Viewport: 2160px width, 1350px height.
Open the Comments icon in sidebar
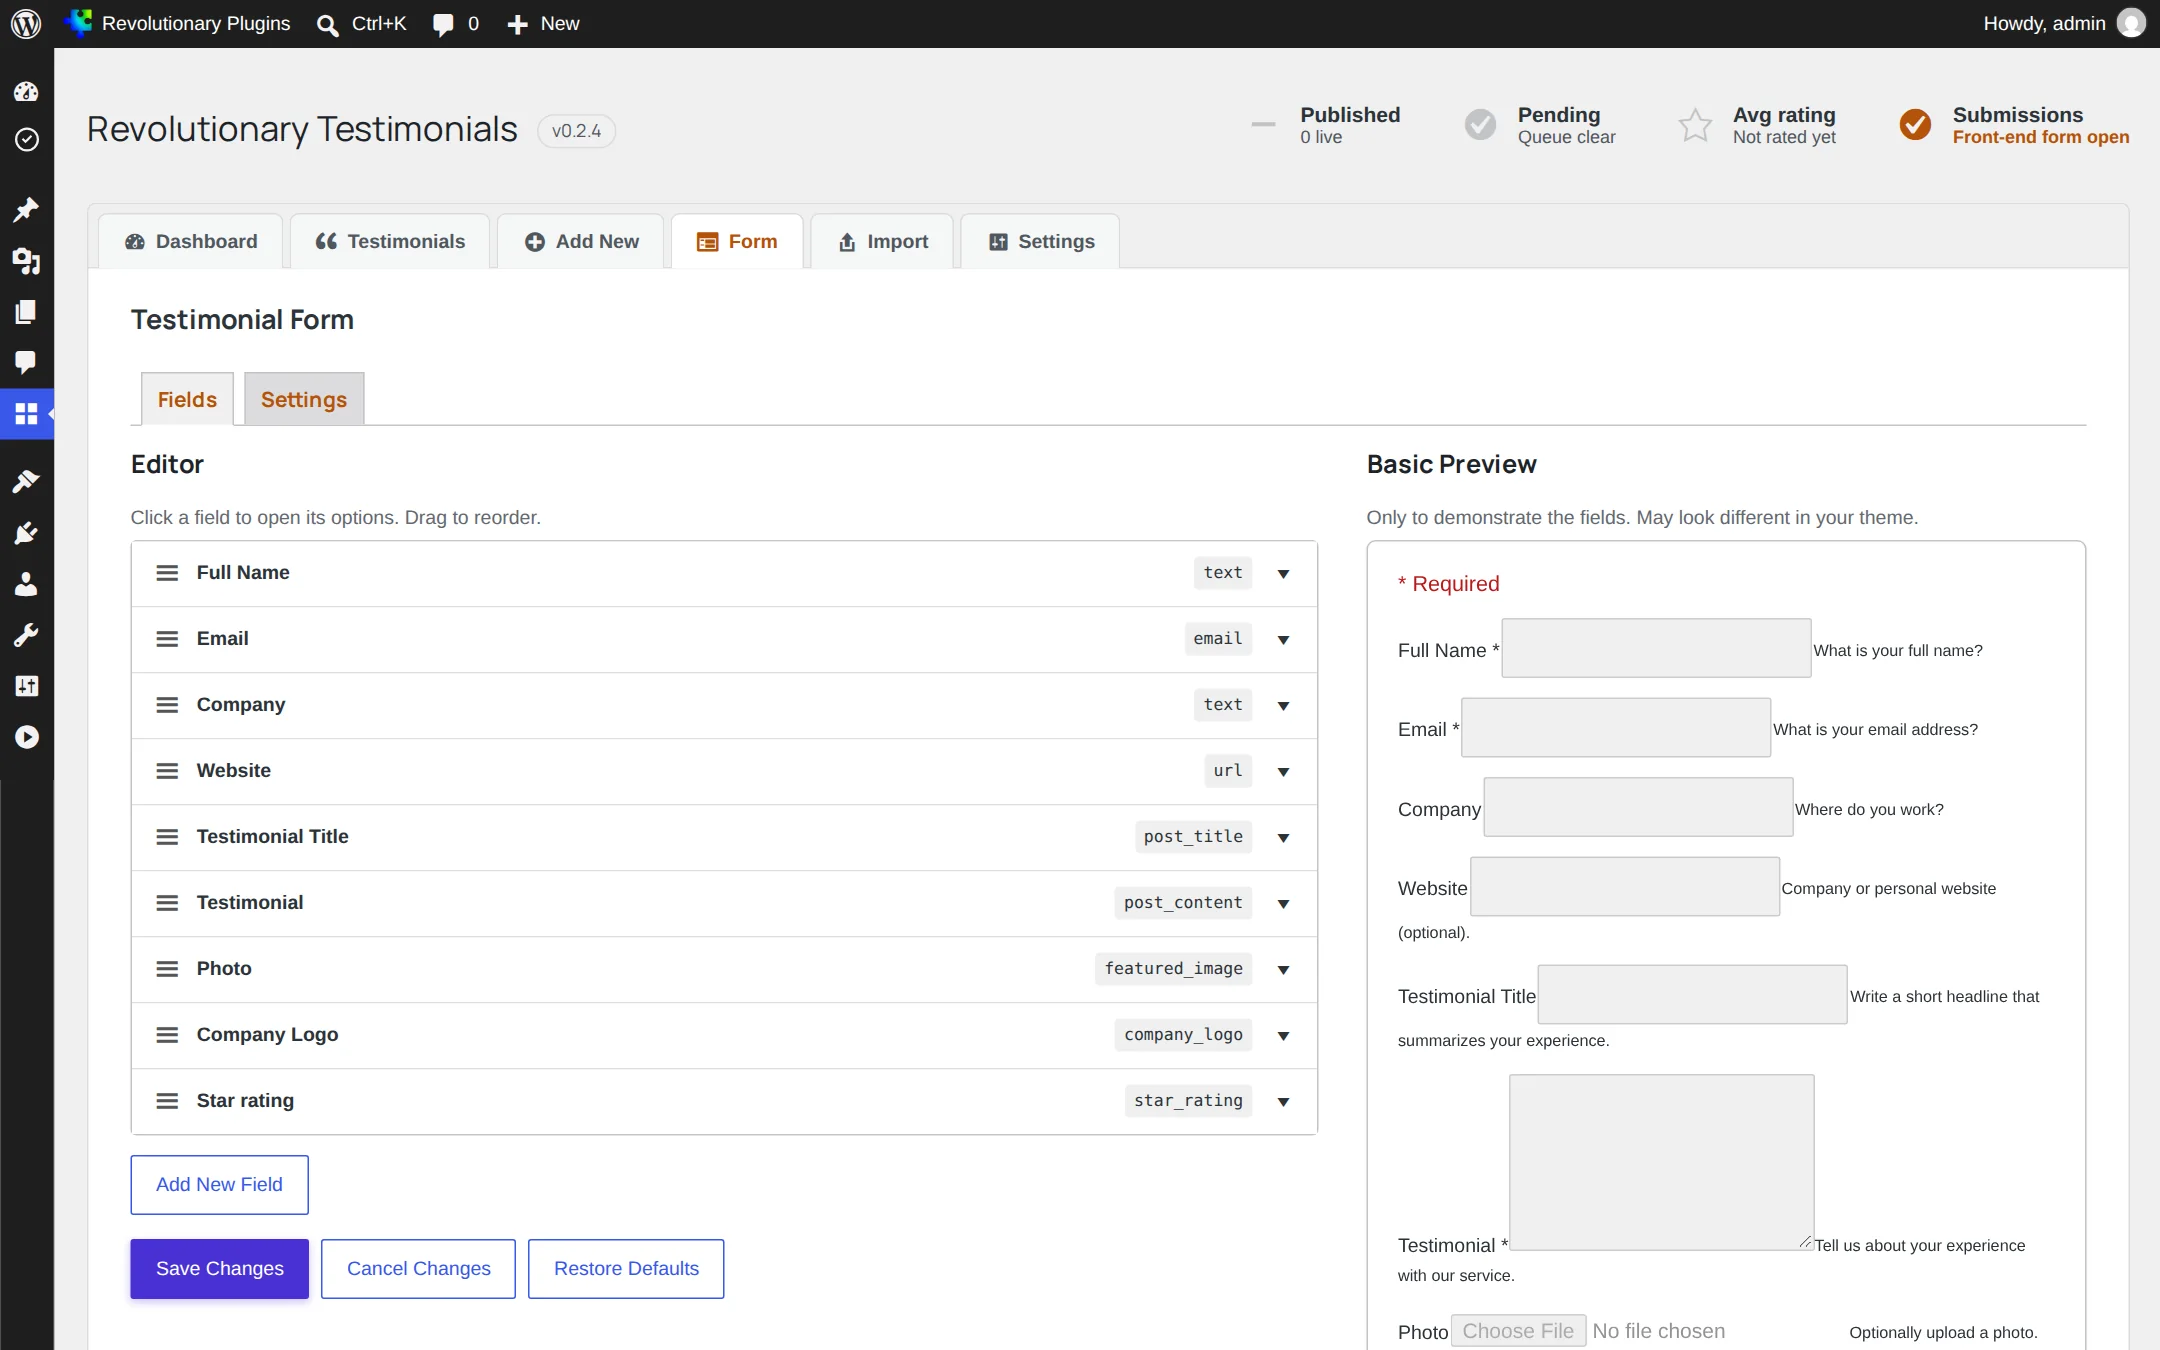26,362
